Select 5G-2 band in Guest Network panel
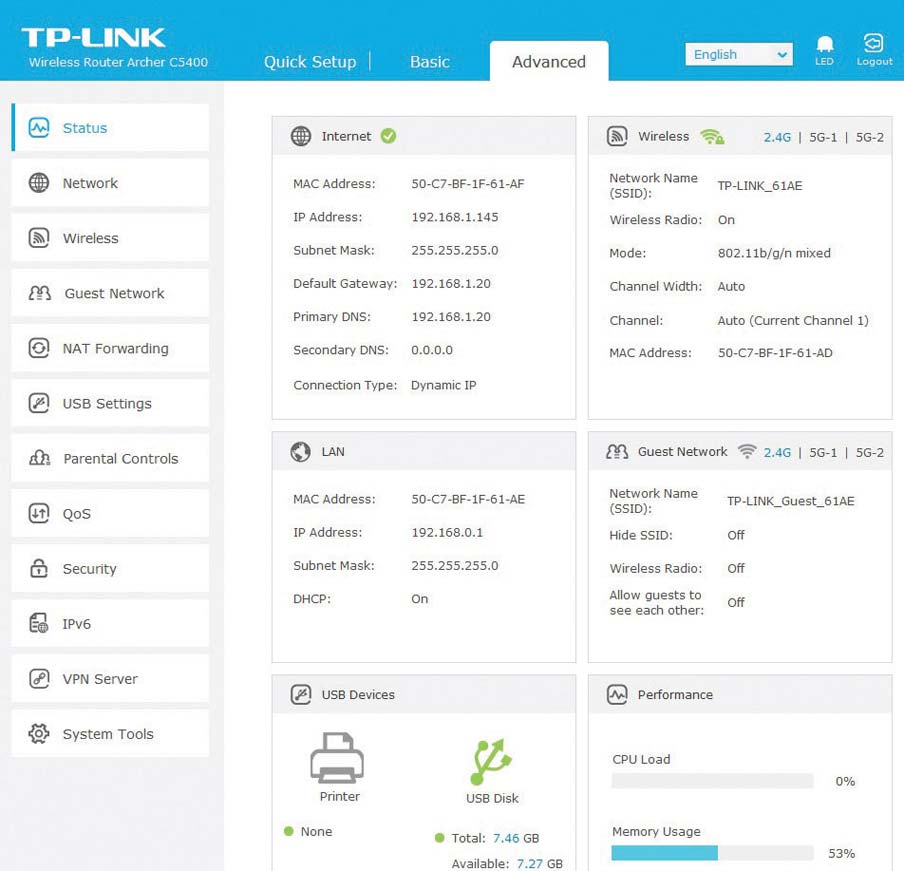904x871 pixels. 869,453
